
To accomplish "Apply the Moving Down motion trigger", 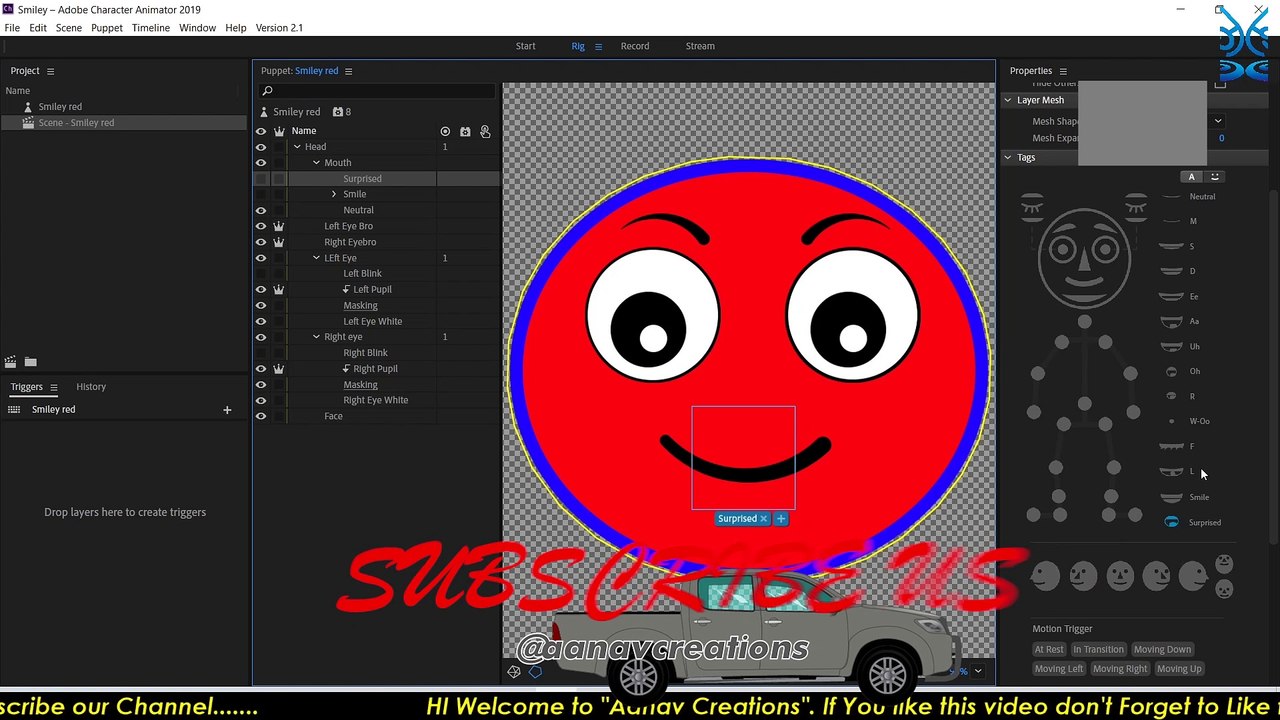I will click(1162, 650).
